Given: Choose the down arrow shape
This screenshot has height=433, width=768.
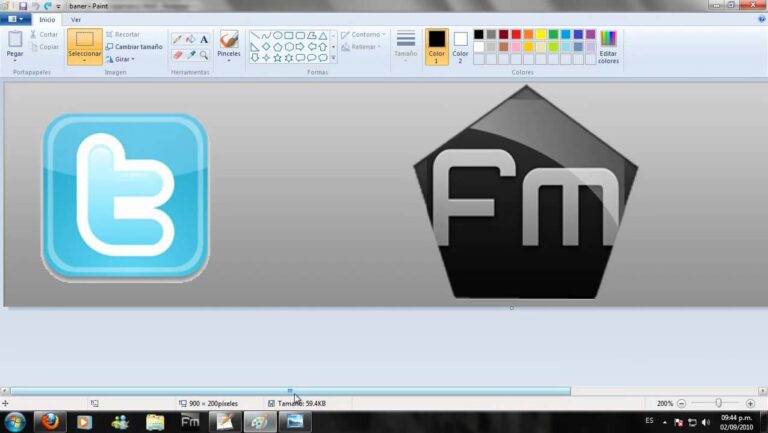Looking at the screenshot, I should (x=255, y=58).
